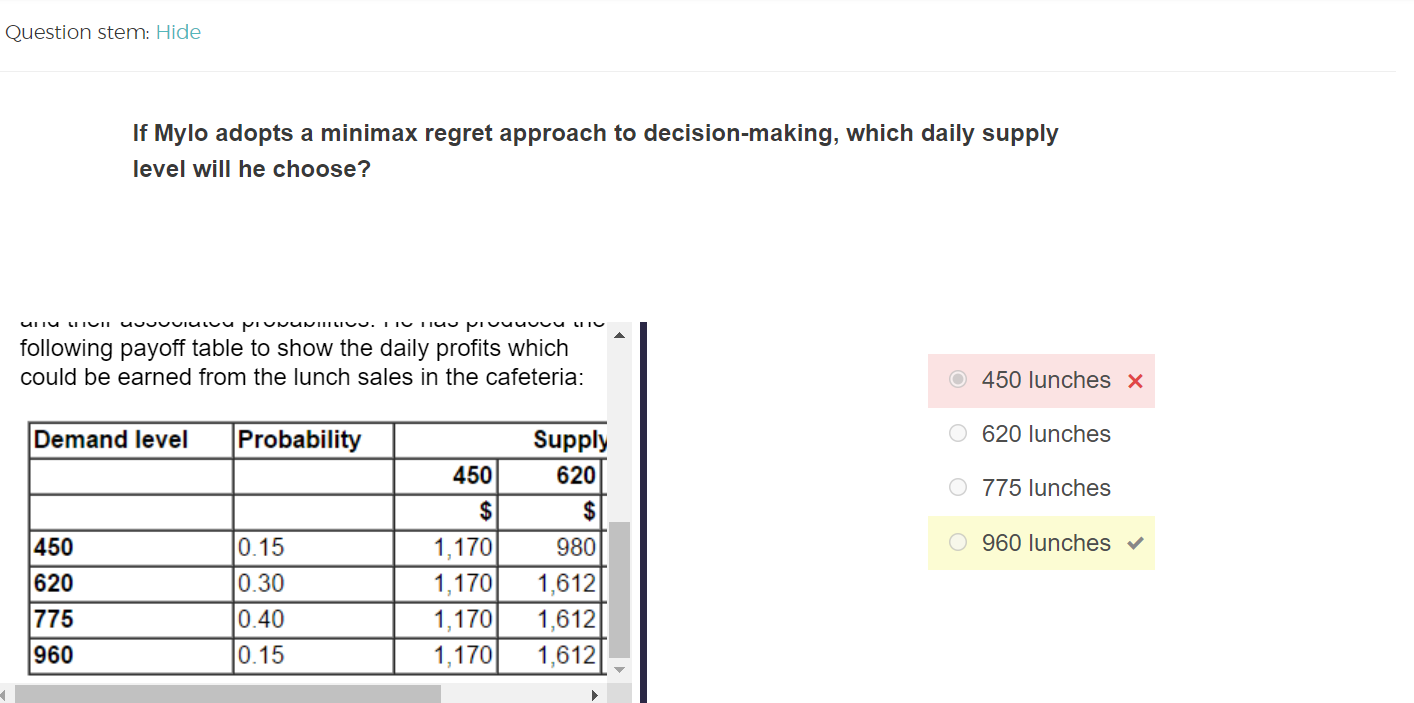Click the gray checkmark beside 960 lunches
The height and width of the screenshot is (703, 1414).
[x=1135, y=544]
